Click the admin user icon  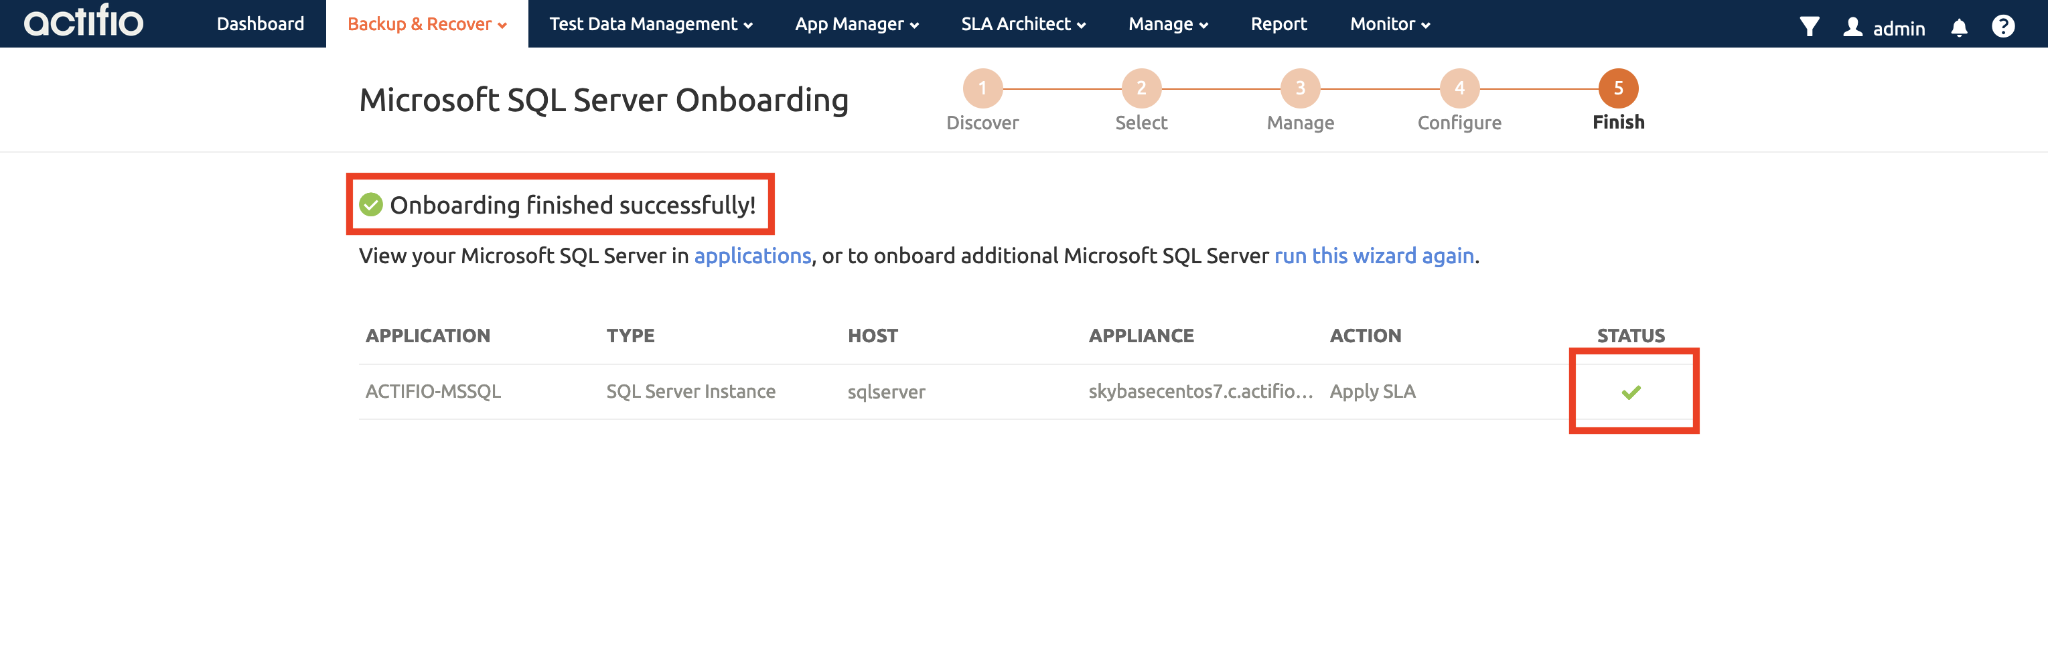(1853, 27)
